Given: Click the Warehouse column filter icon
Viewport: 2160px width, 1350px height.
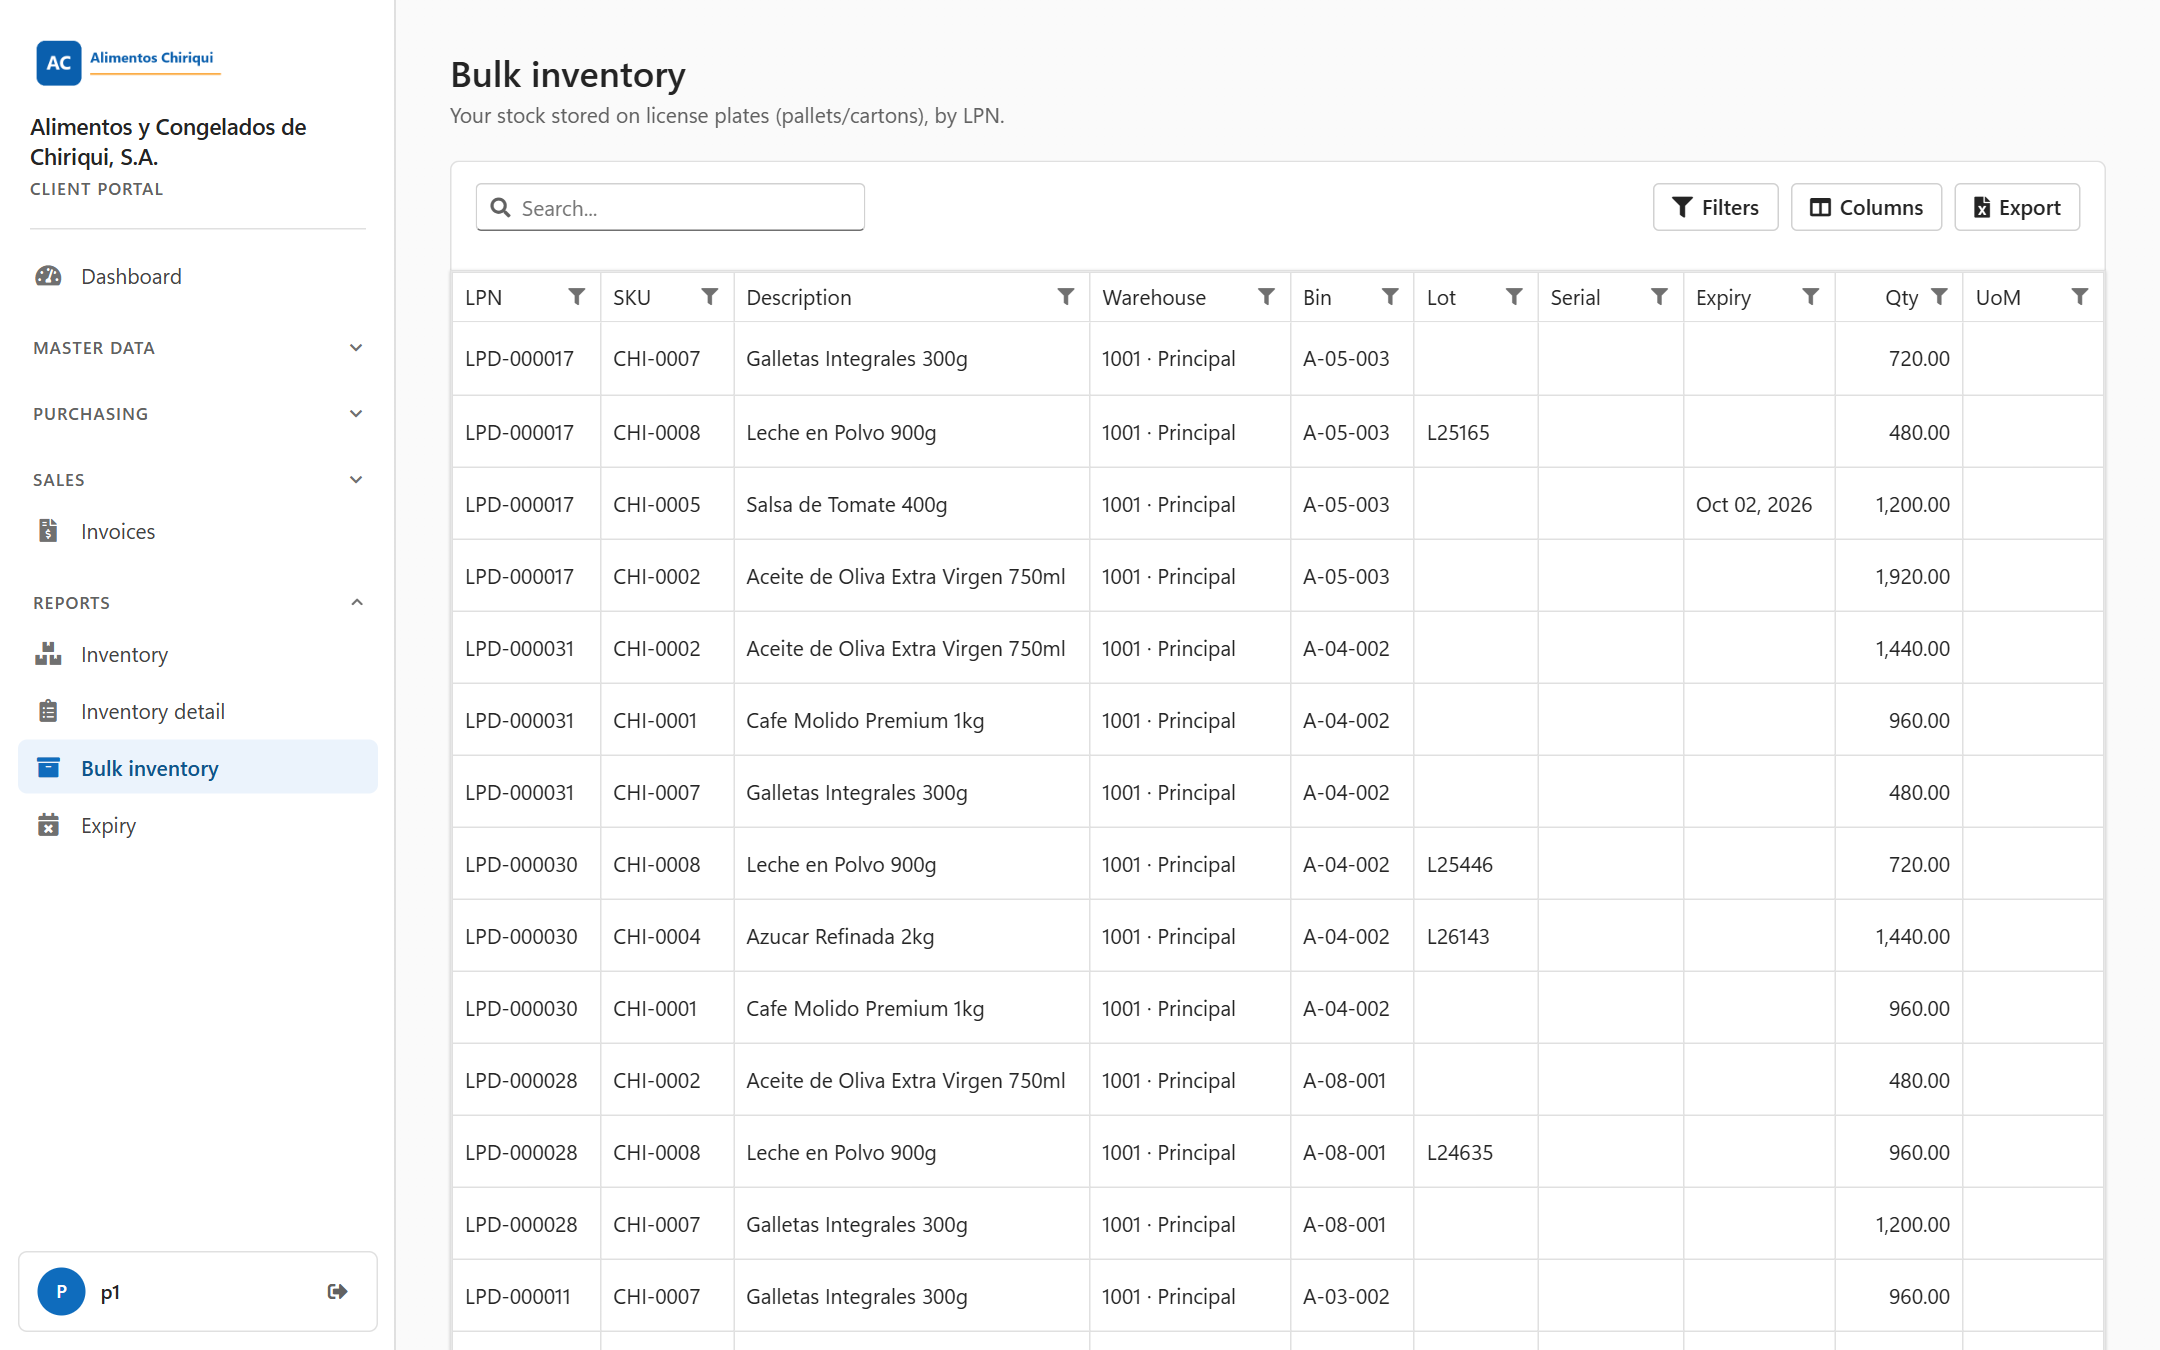Looking at the screenshot, I should (x=1267, y=297).
